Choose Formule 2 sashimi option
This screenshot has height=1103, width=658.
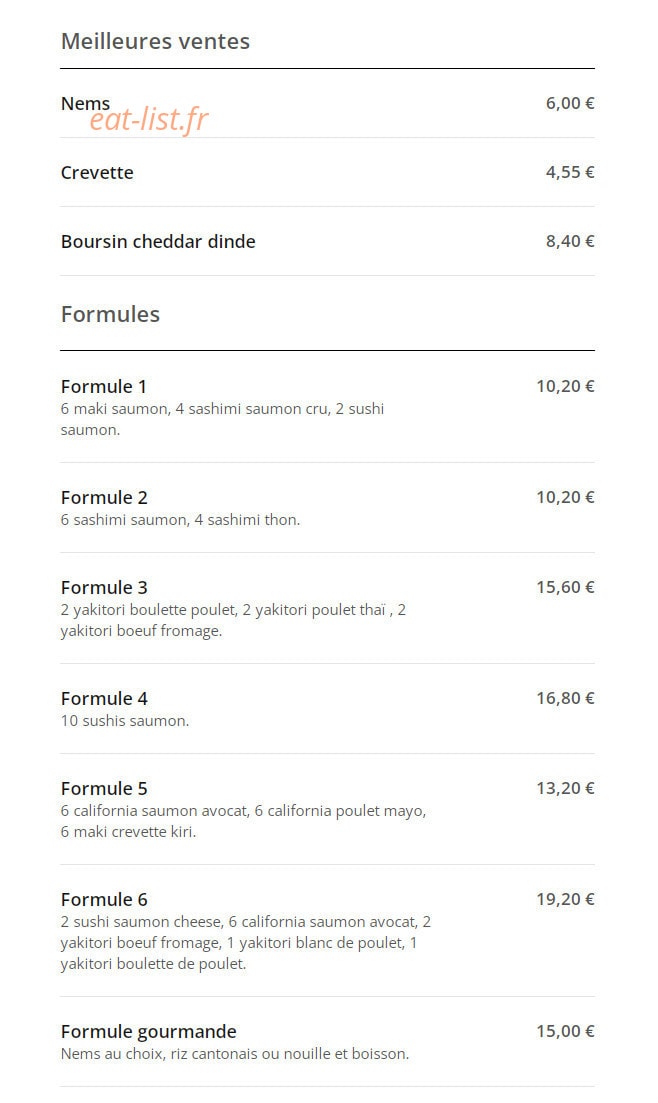(327, 508)
